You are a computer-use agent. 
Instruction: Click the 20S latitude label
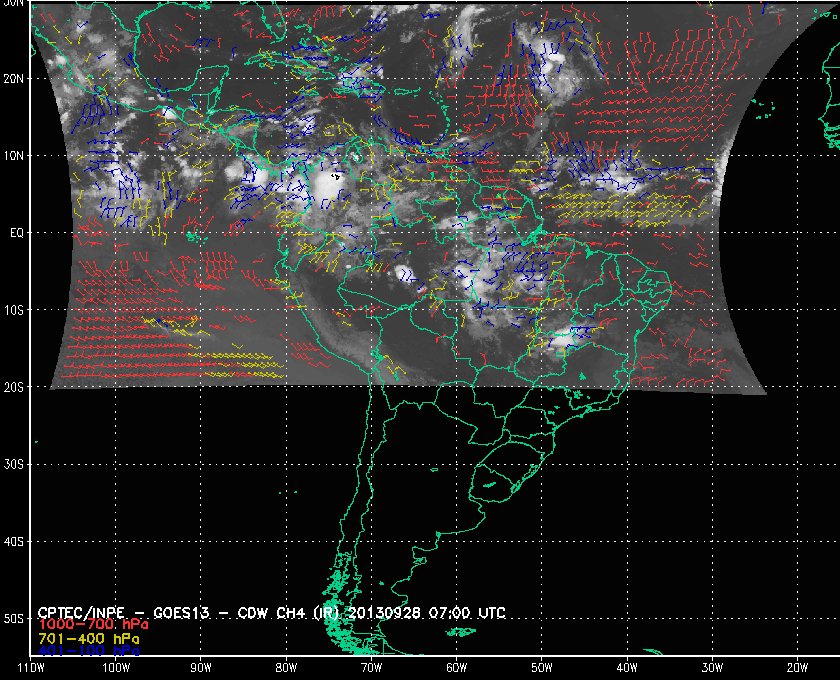14,387
